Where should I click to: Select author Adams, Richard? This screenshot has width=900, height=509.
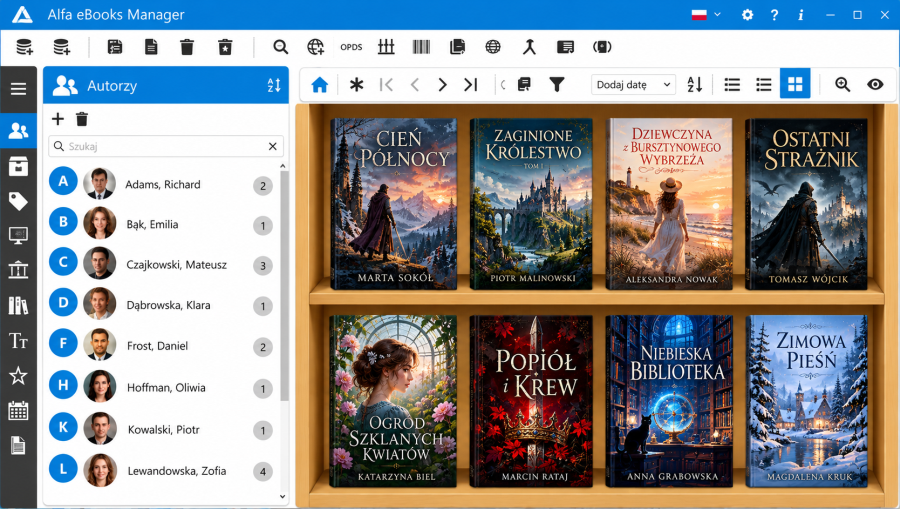pos(161,184)
